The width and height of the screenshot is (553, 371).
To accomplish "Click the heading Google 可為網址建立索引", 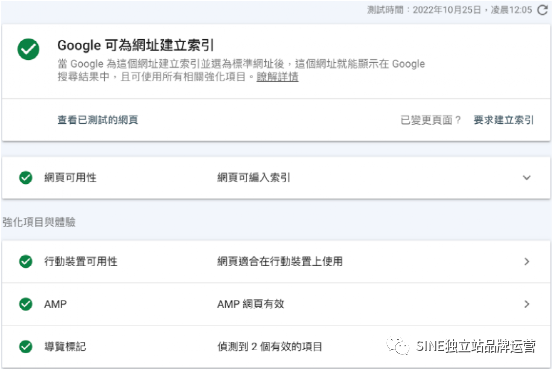I will pyautogui.click(x=136, y=45).
